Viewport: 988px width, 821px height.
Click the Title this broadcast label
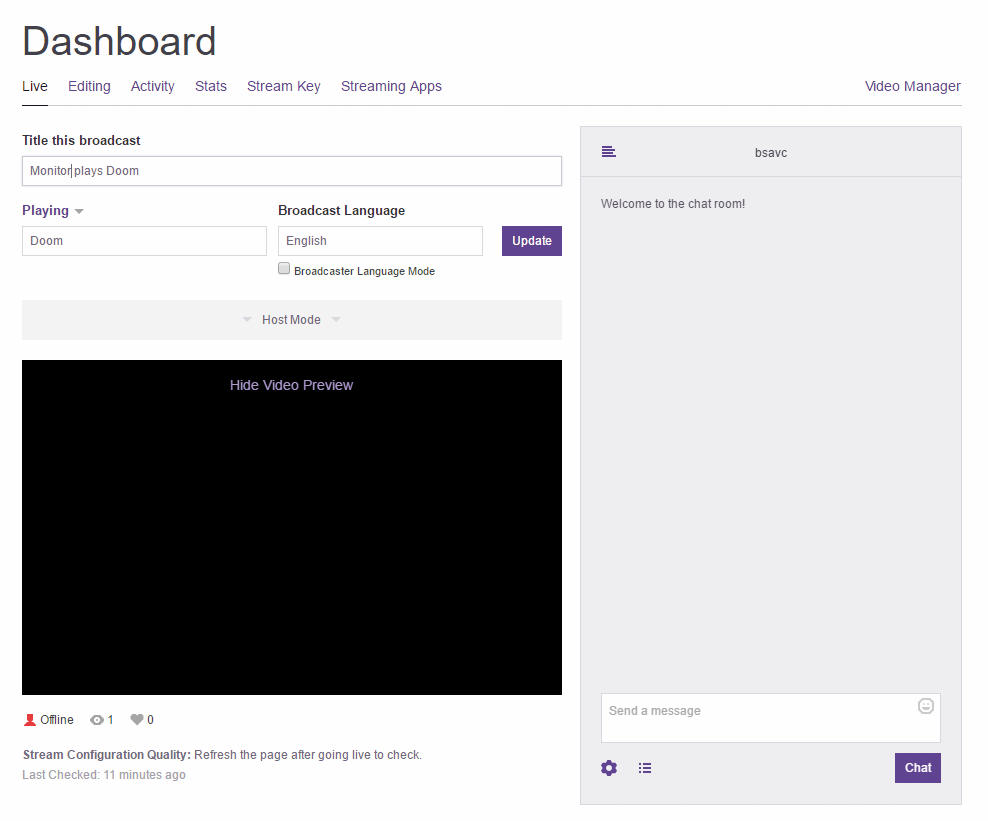click(81, 140)
